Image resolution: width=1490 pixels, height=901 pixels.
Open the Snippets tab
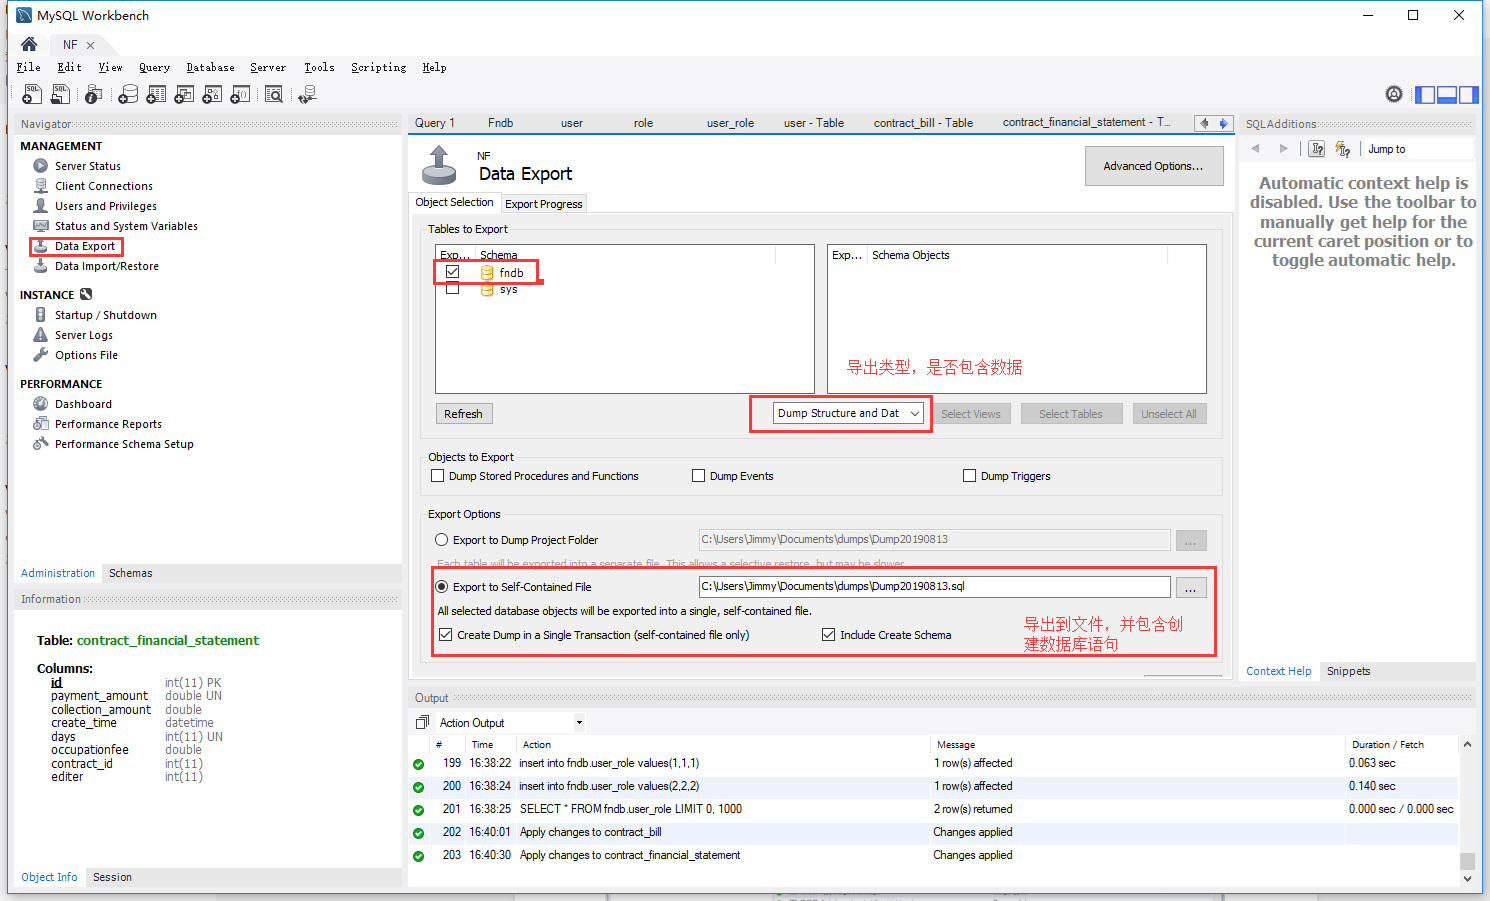(1348, 671)
